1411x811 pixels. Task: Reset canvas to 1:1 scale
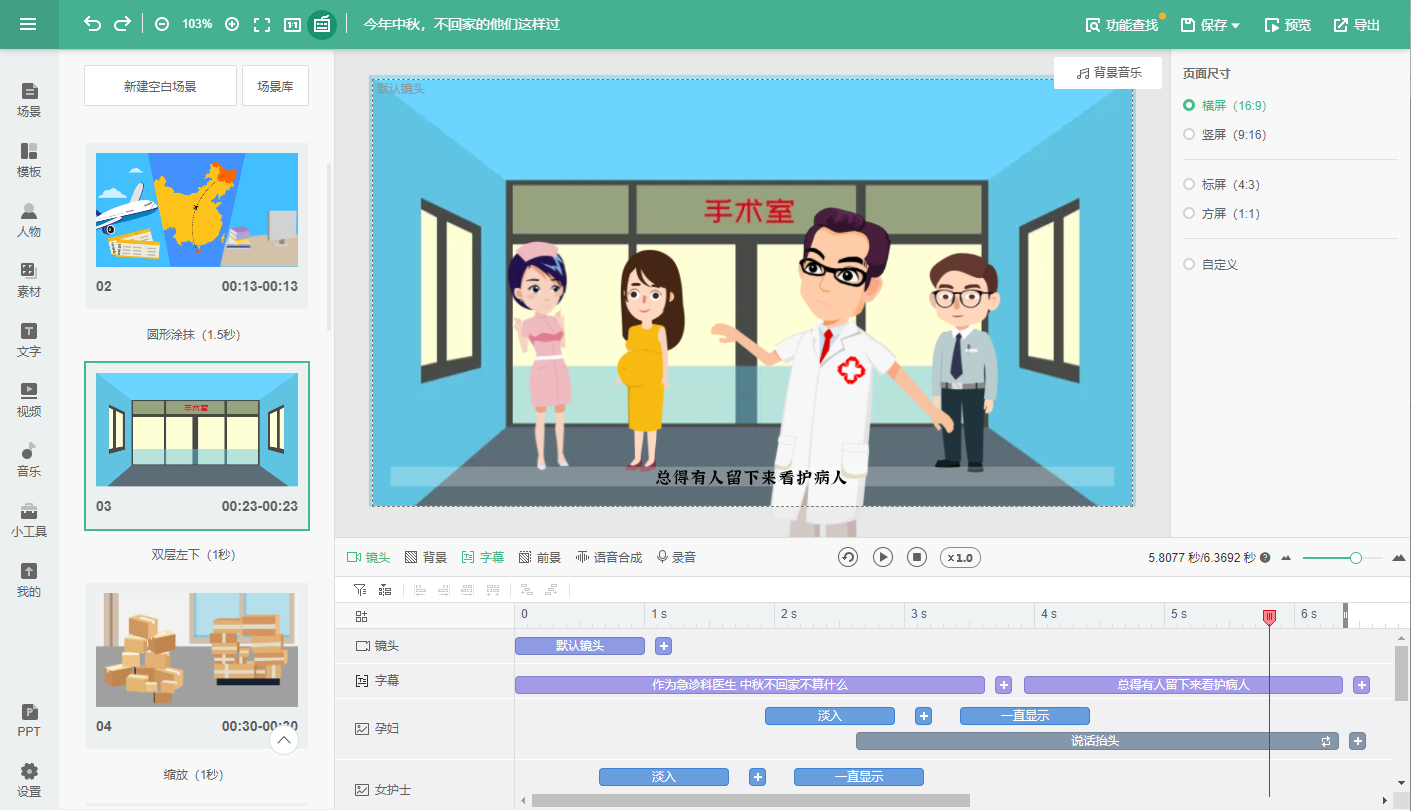click(x=292, y=24)
